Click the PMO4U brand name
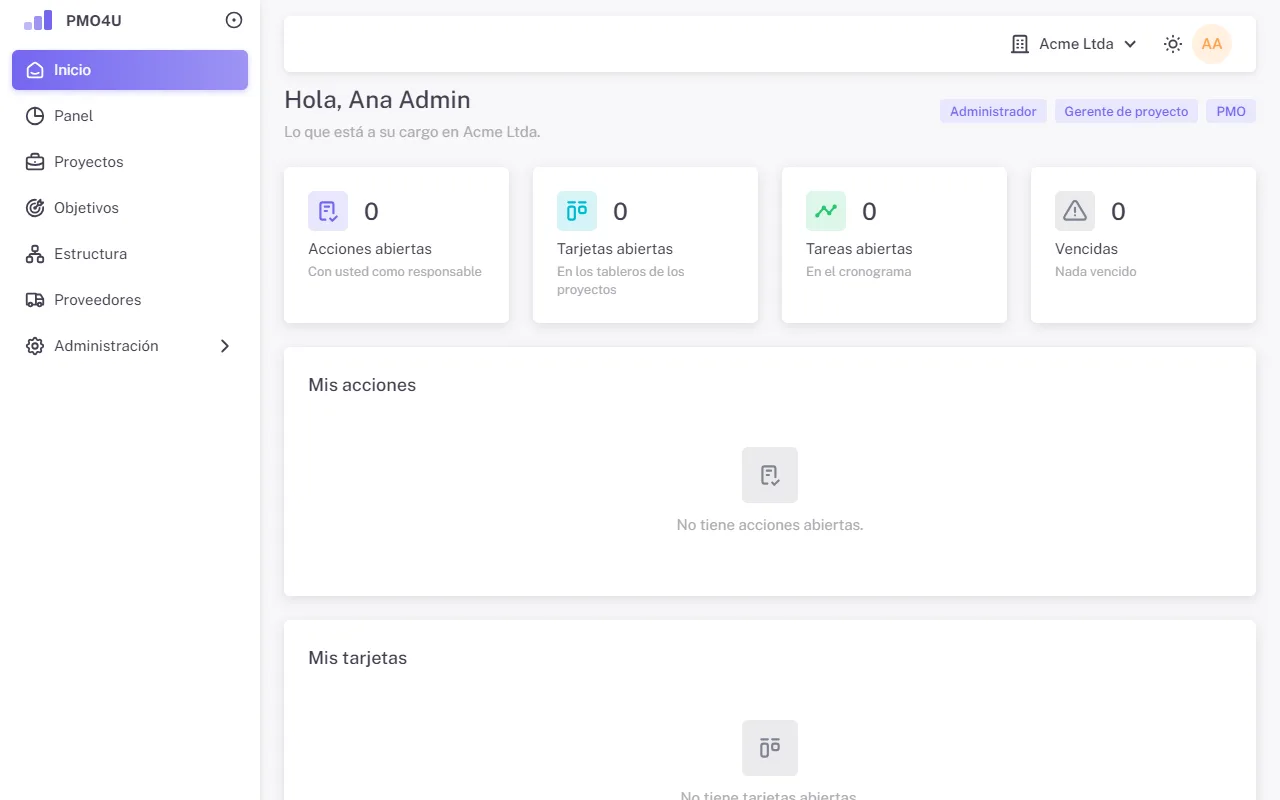Image resolution: width=1280 pixels, height=800 pixels. click(x=94, y=20)
